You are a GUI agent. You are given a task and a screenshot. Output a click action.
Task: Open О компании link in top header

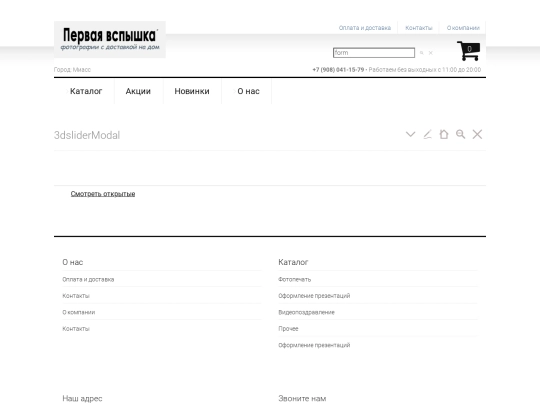point(463,28)
